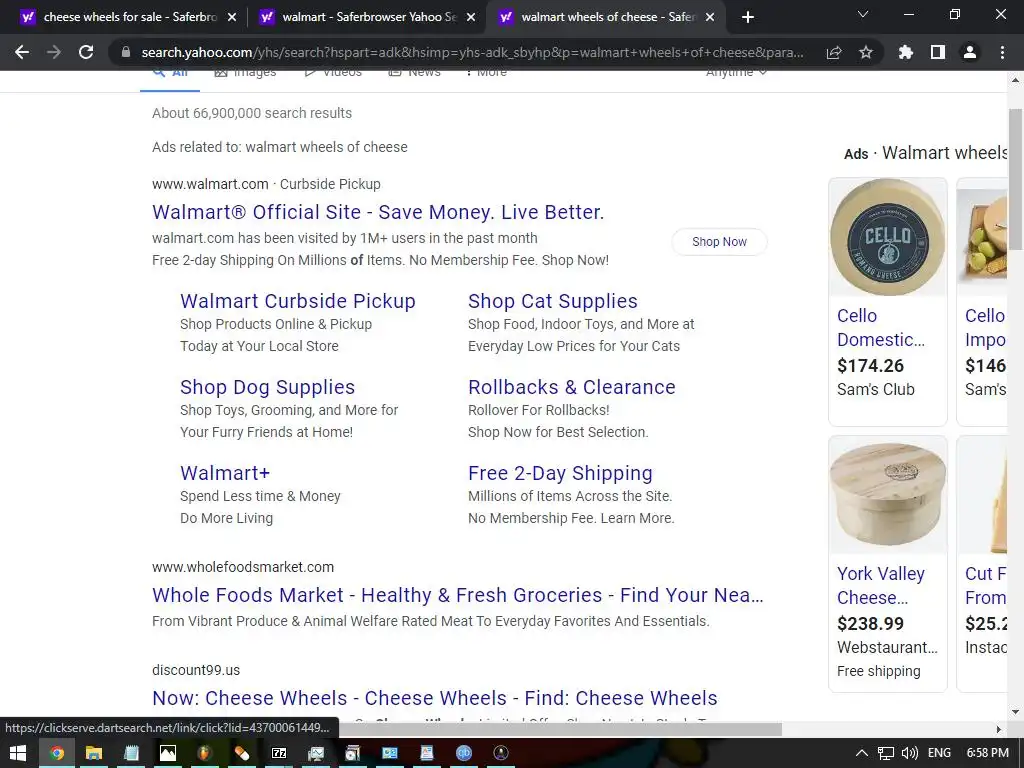Open a new browser tab
1024x768 pixels.
(x=748, y=17)
